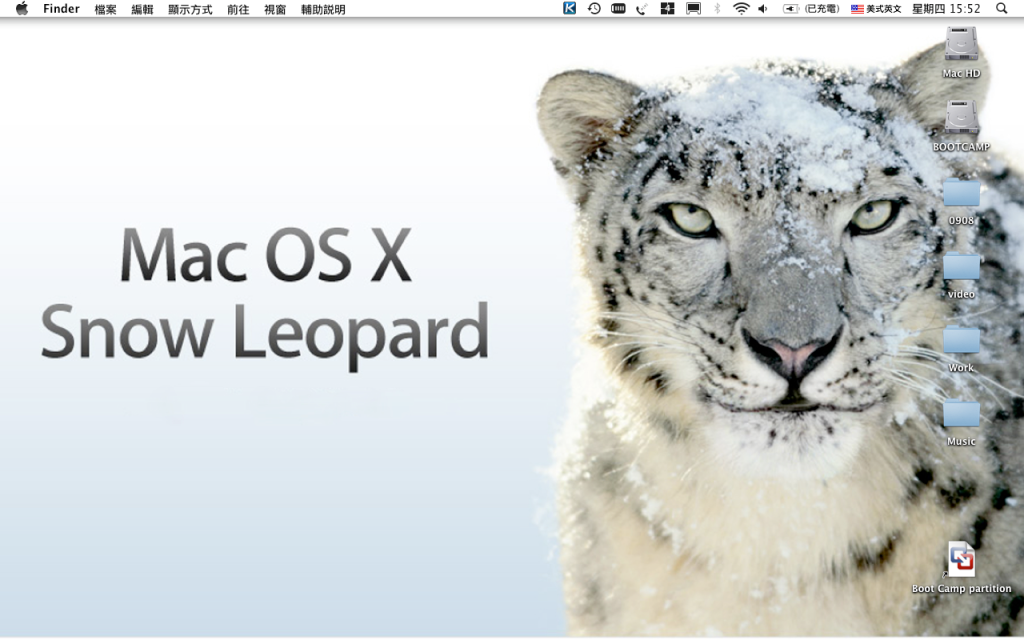Open the 前往 menu

pos(238,9)
